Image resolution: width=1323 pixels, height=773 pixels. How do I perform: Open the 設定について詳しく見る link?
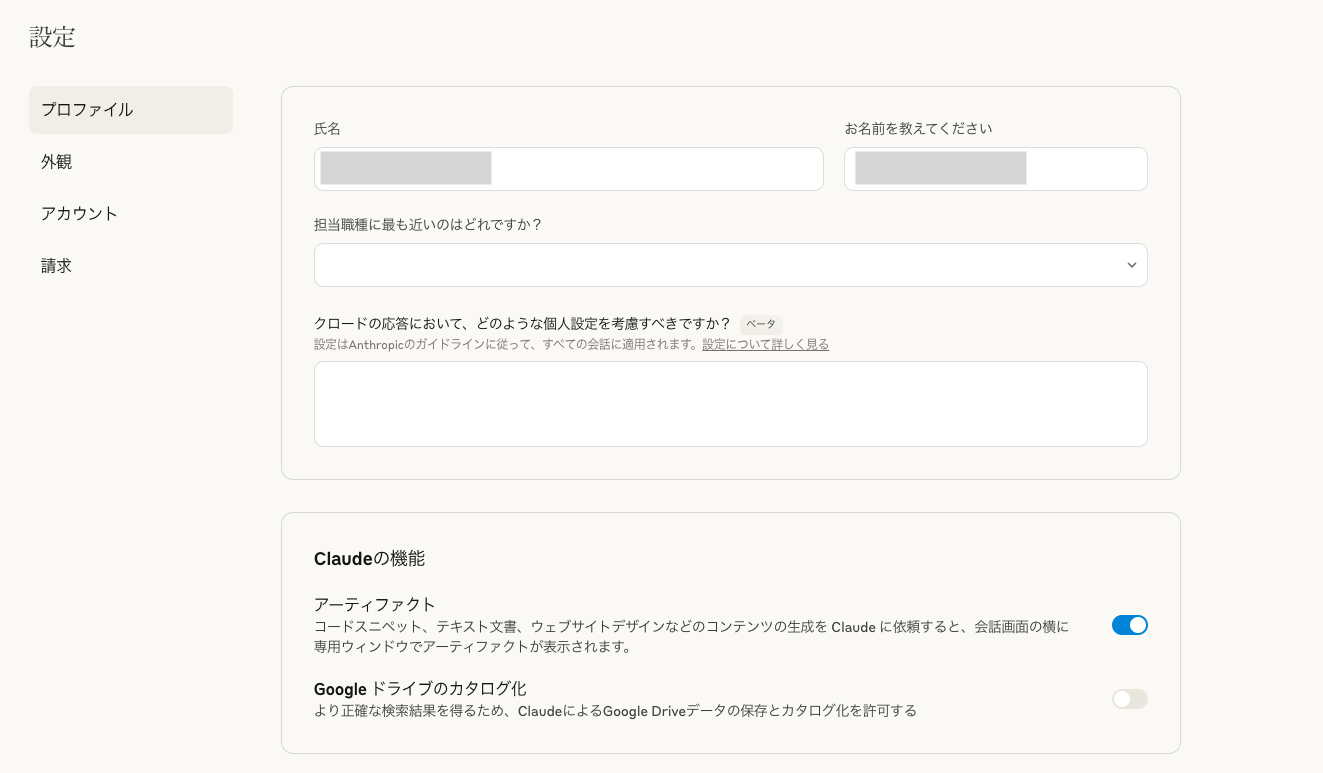click(x=765, y=344)
